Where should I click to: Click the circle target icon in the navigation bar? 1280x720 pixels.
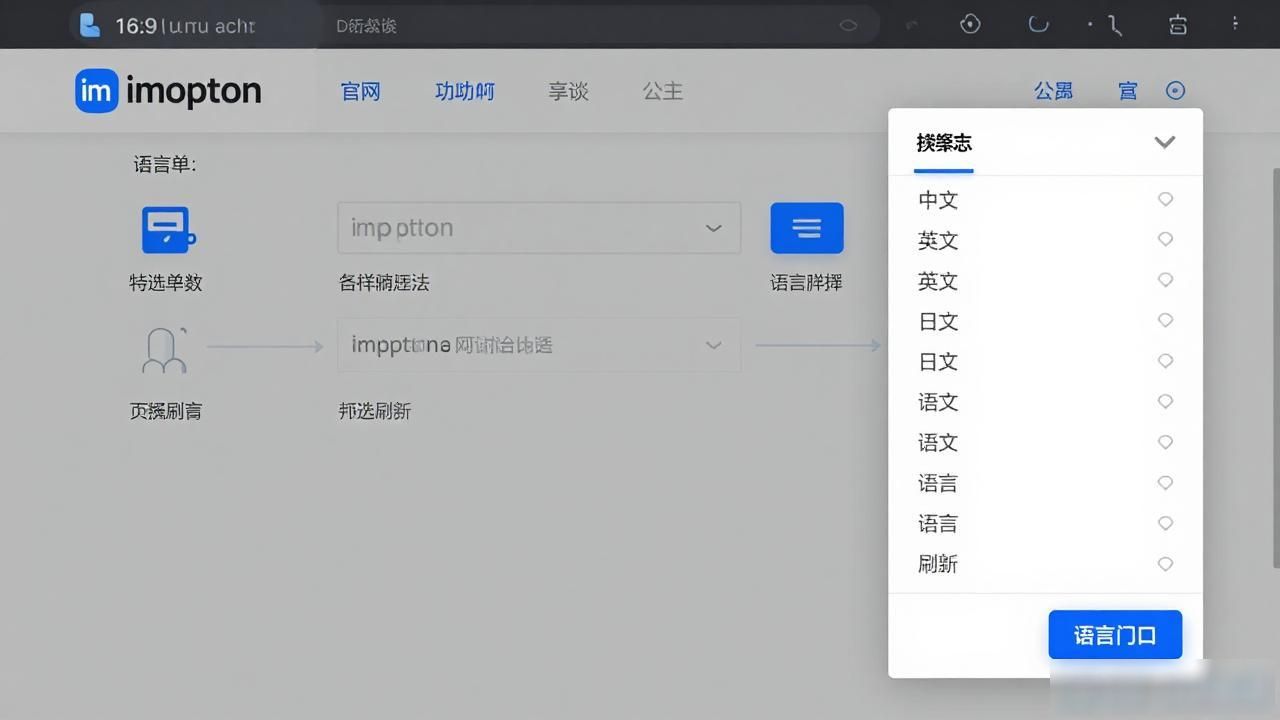pyautogui.click(x=1176, y=91)
